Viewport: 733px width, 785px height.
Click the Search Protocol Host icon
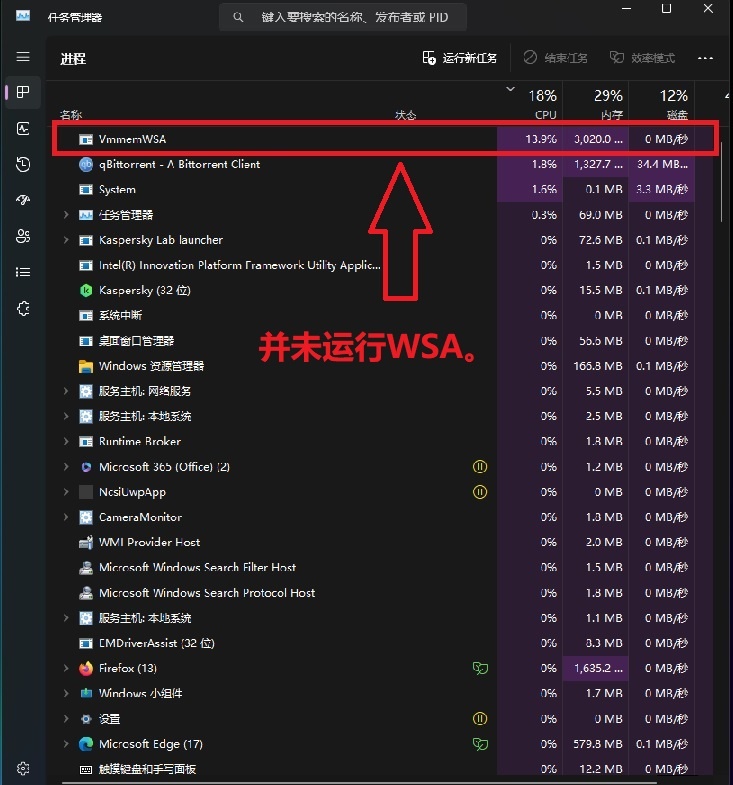(x=86, y=593)
